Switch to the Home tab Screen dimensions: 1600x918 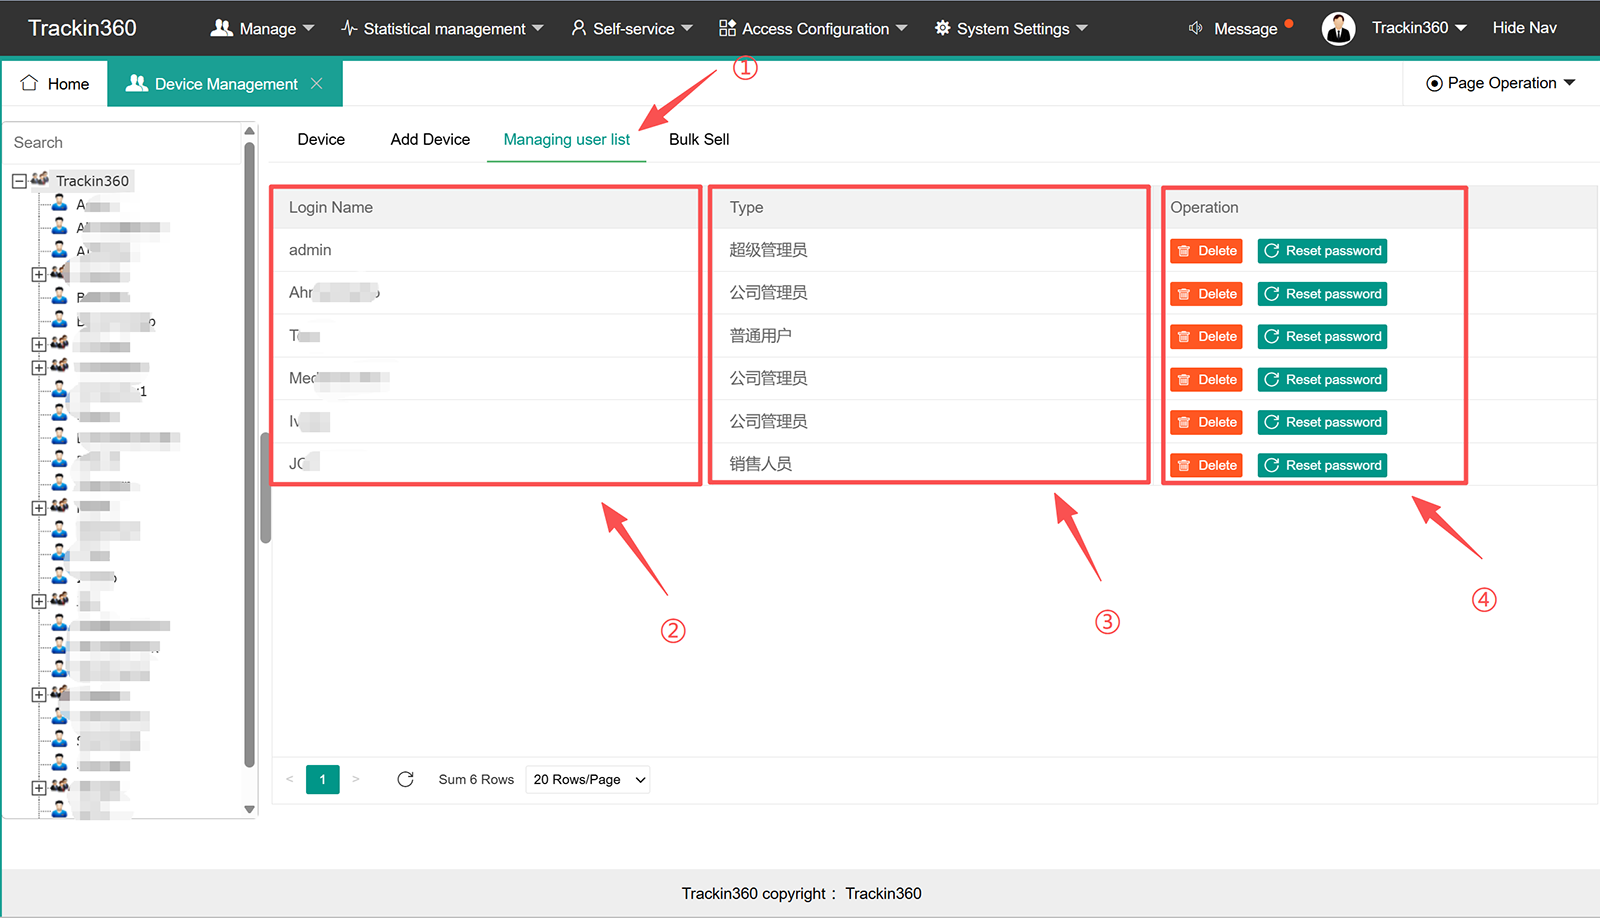55,84
